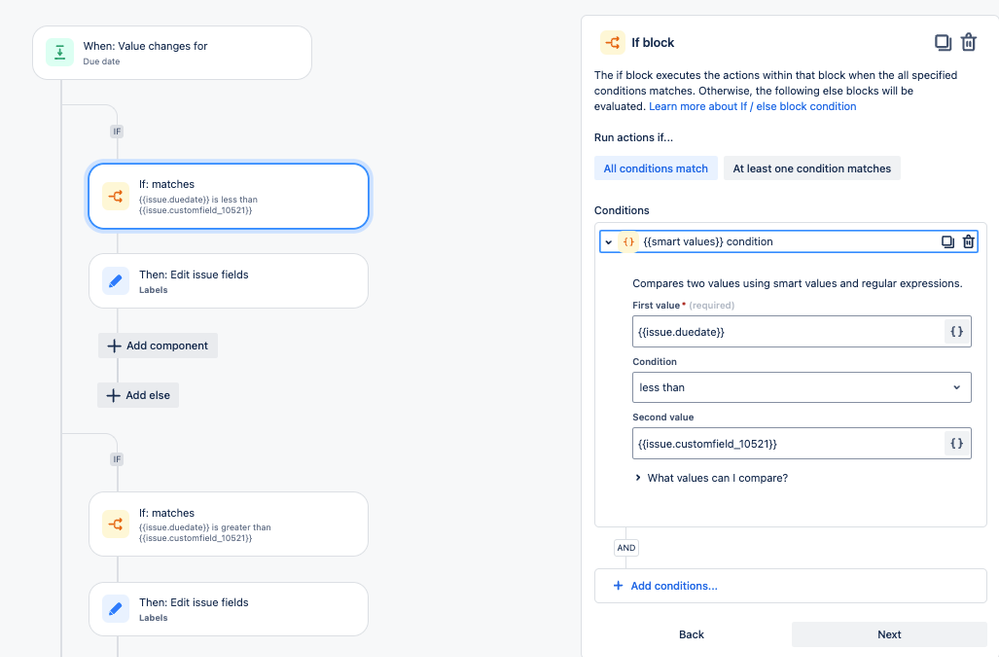Click Add else in the first branch
999x657 pixels.
pyautogui.click(x=138, y=395)
